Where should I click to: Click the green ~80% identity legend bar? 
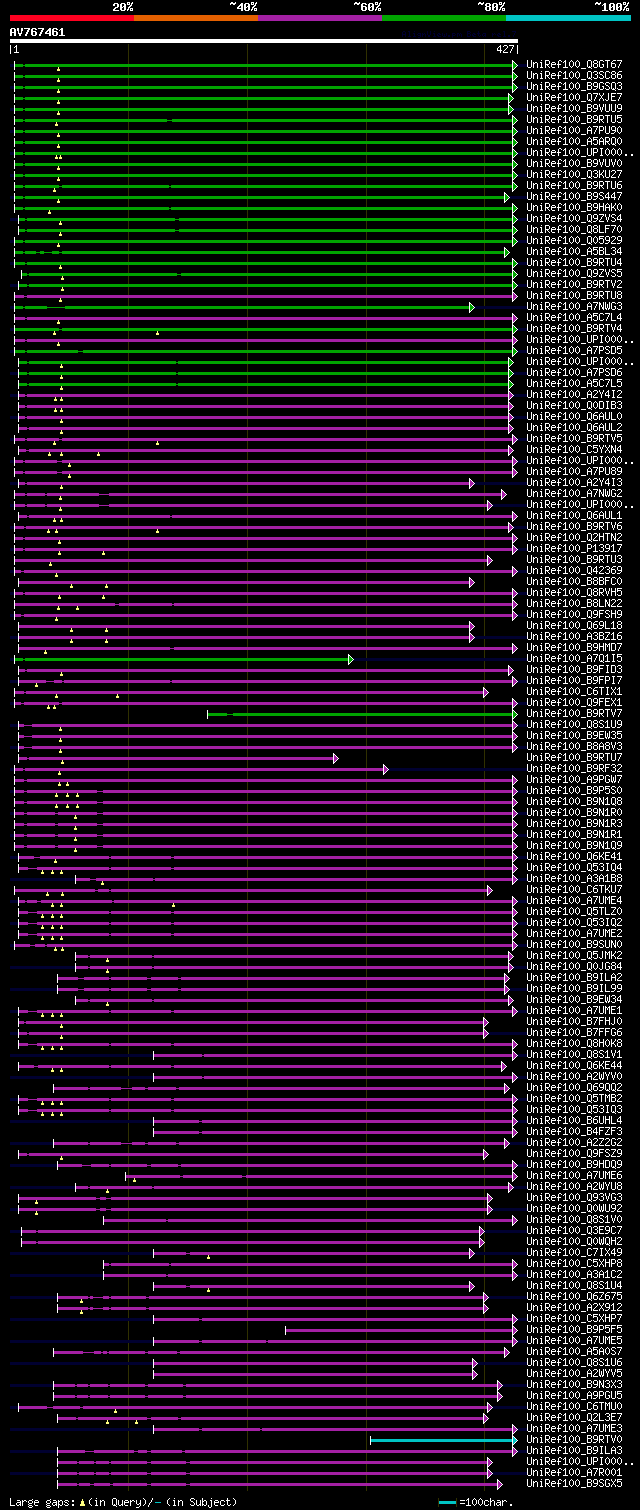point(443,18)
